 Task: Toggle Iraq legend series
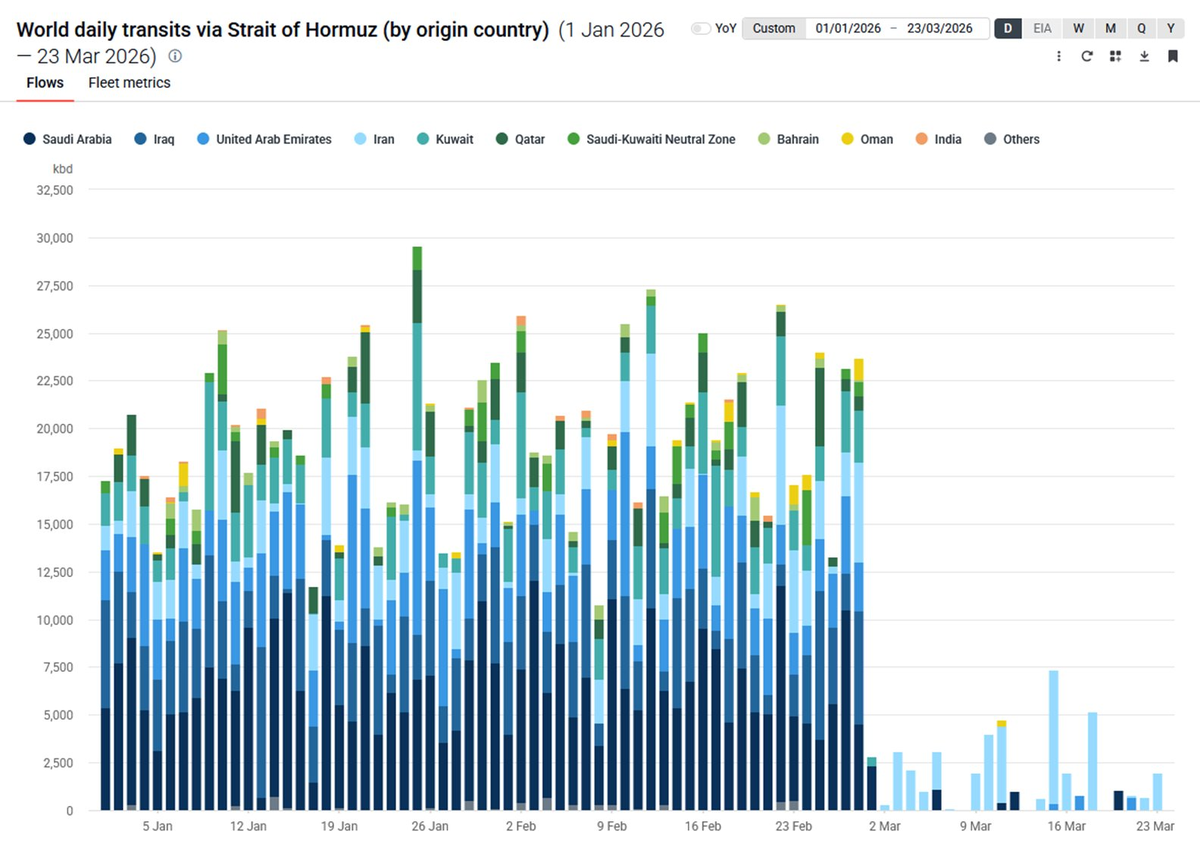pos(154,139)
